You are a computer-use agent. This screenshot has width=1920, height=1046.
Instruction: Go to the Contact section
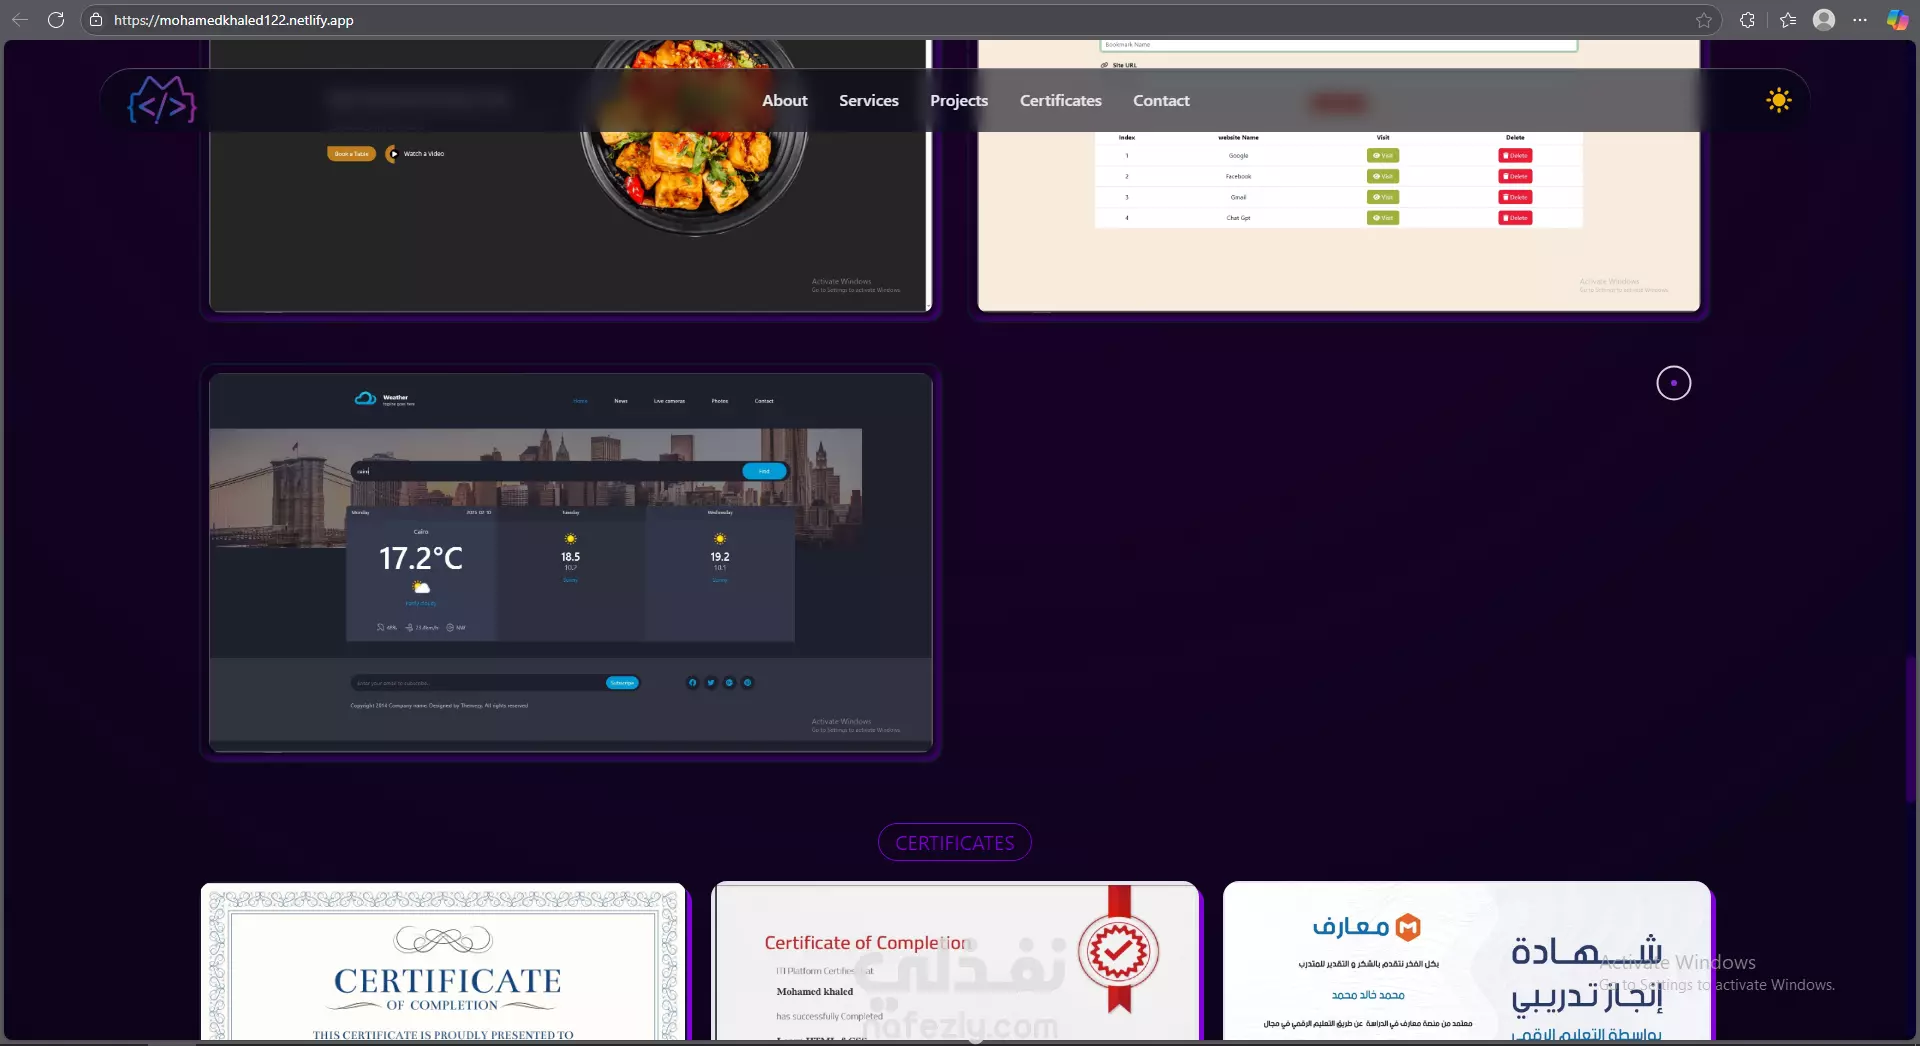click(1161, 101)
